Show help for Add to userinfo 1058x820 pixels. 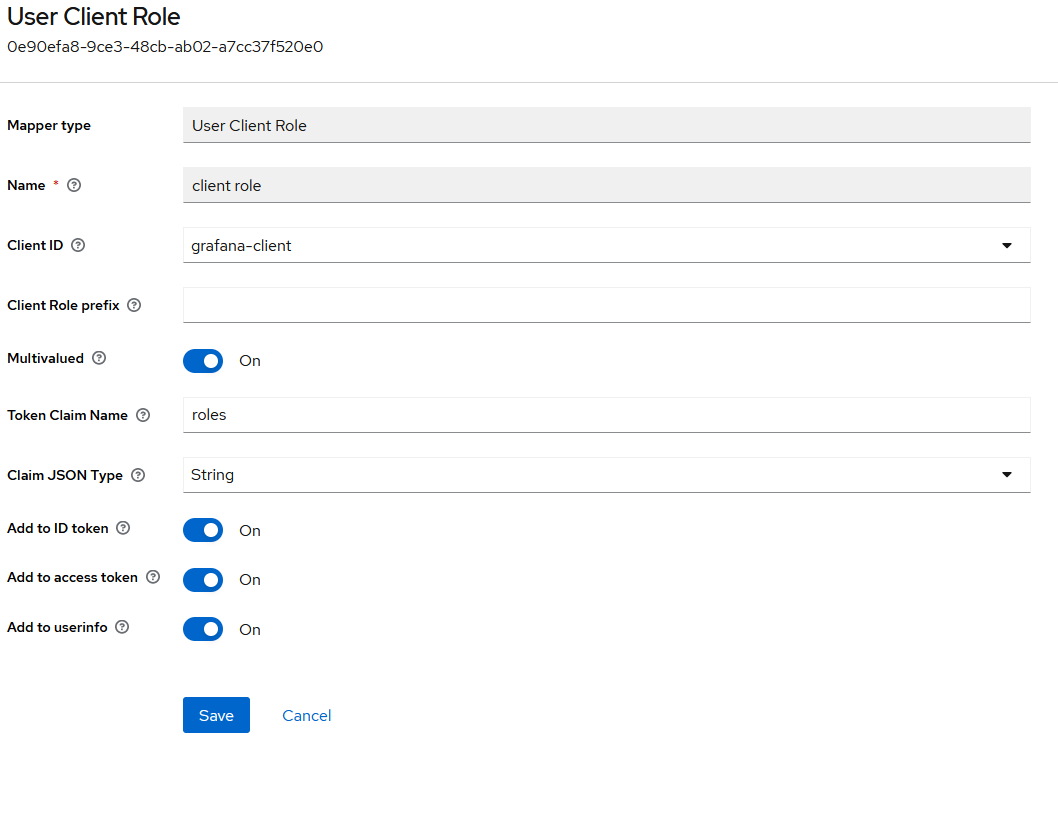coord(122,627)
